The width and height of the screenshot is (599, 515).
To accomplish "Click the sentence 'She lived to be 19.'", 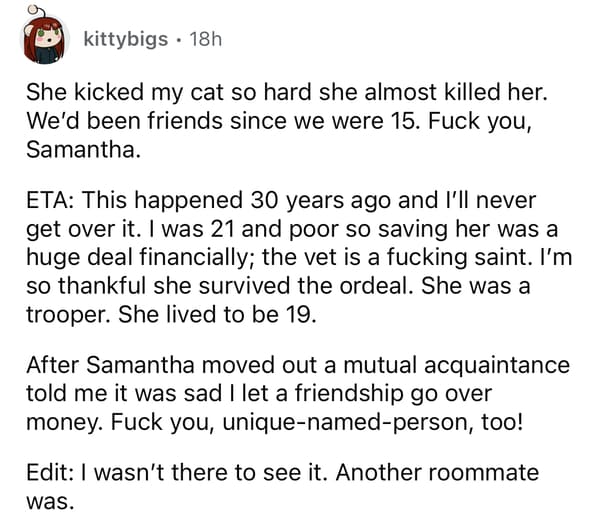I will point(217,315).
